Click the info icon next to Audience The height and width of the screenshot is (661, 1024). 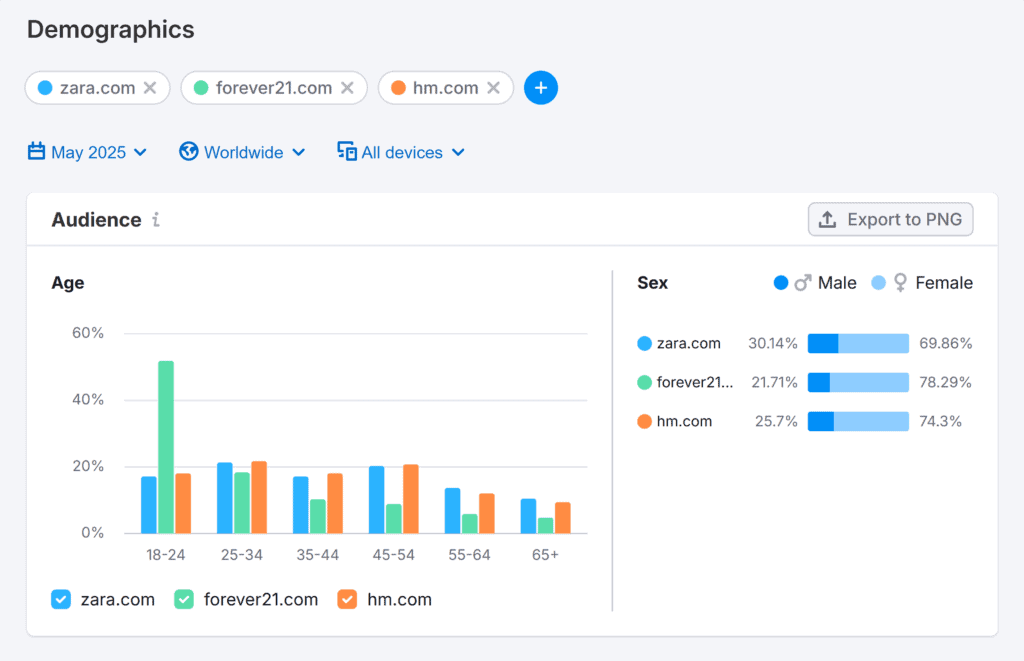coord(156,220)
